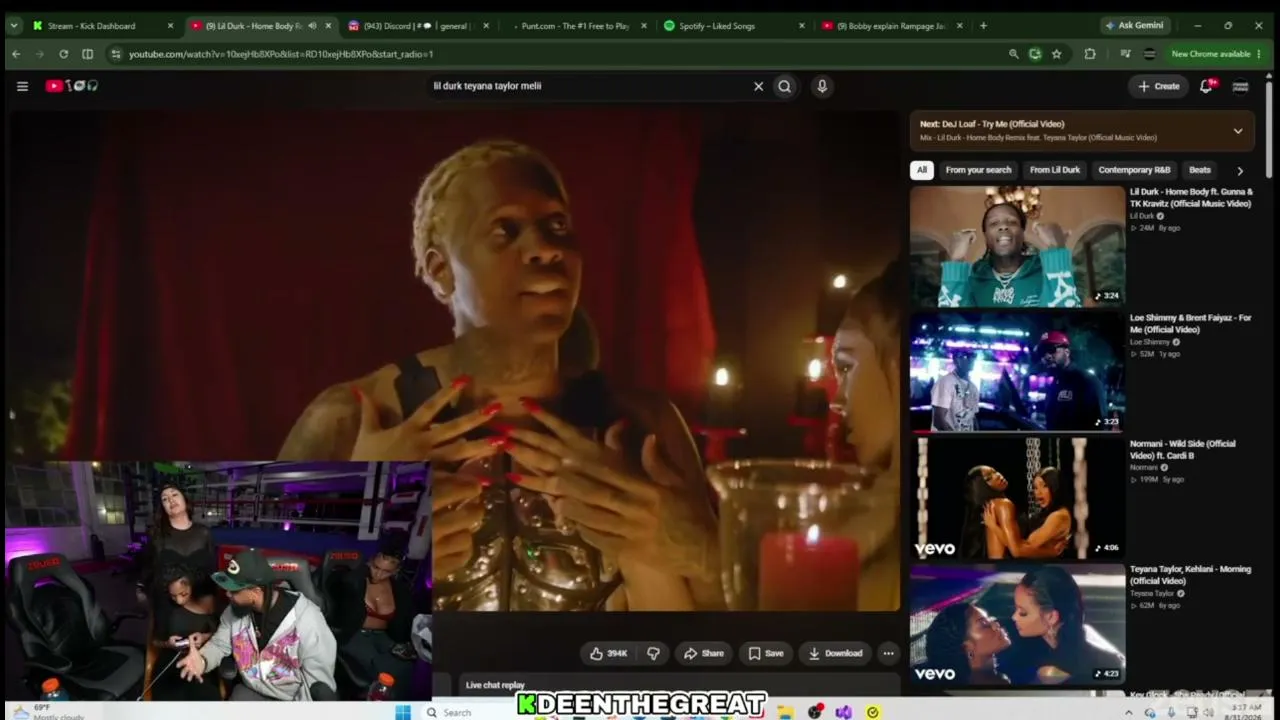This screenshot has width=1280, height=720.
Task: Click the YouTube URL address bar
Action: [x=560, y=54]
